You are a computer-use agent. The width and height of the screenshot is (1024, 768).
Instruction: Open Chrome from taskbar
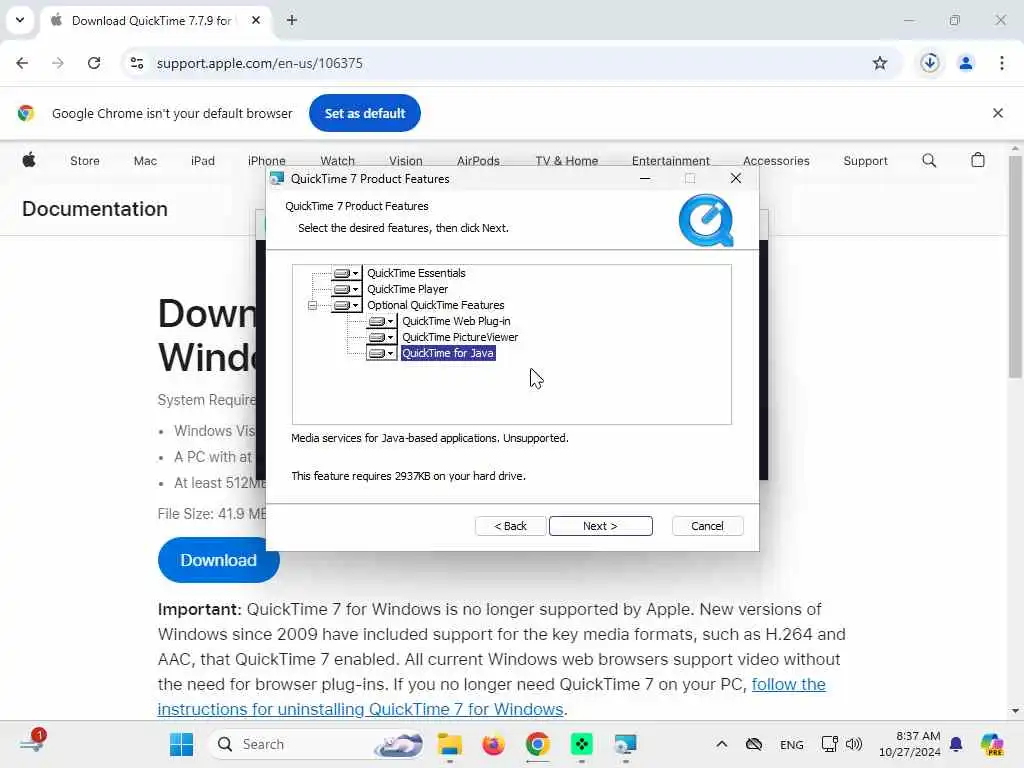coord(537,744)
